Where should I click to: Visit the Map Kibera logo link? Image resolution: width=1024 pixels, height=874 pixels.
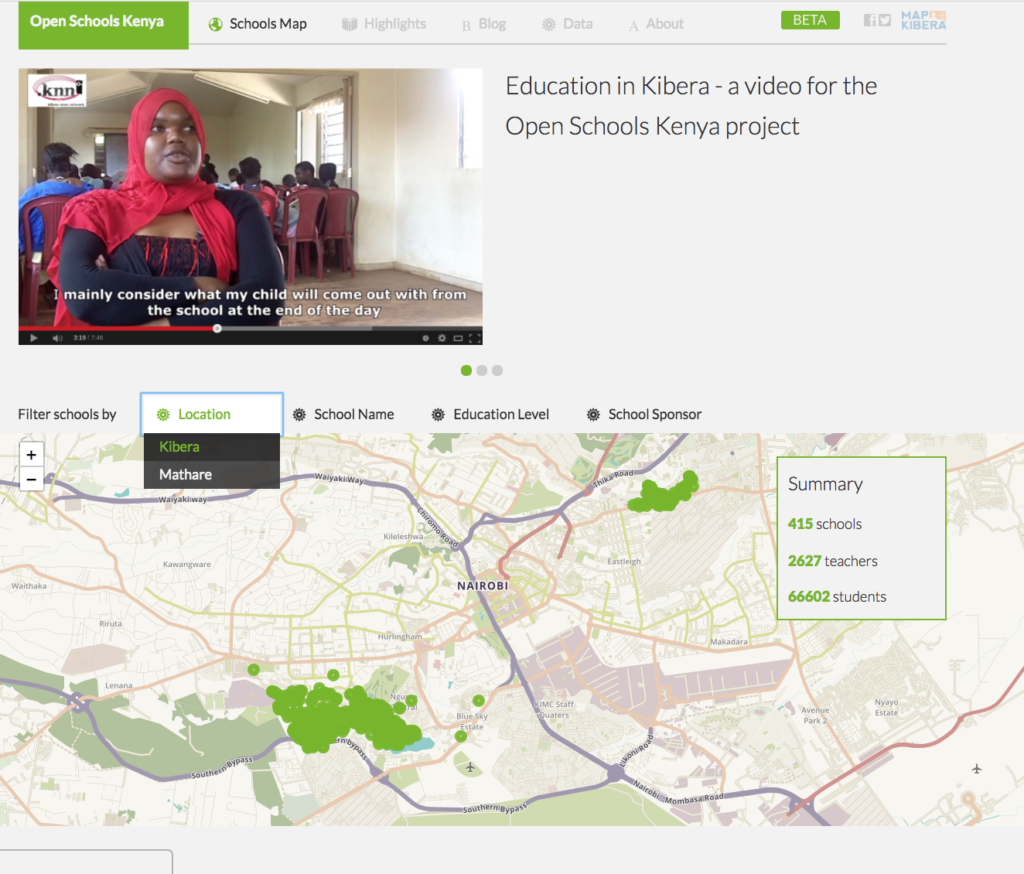[x=923, y=20]
